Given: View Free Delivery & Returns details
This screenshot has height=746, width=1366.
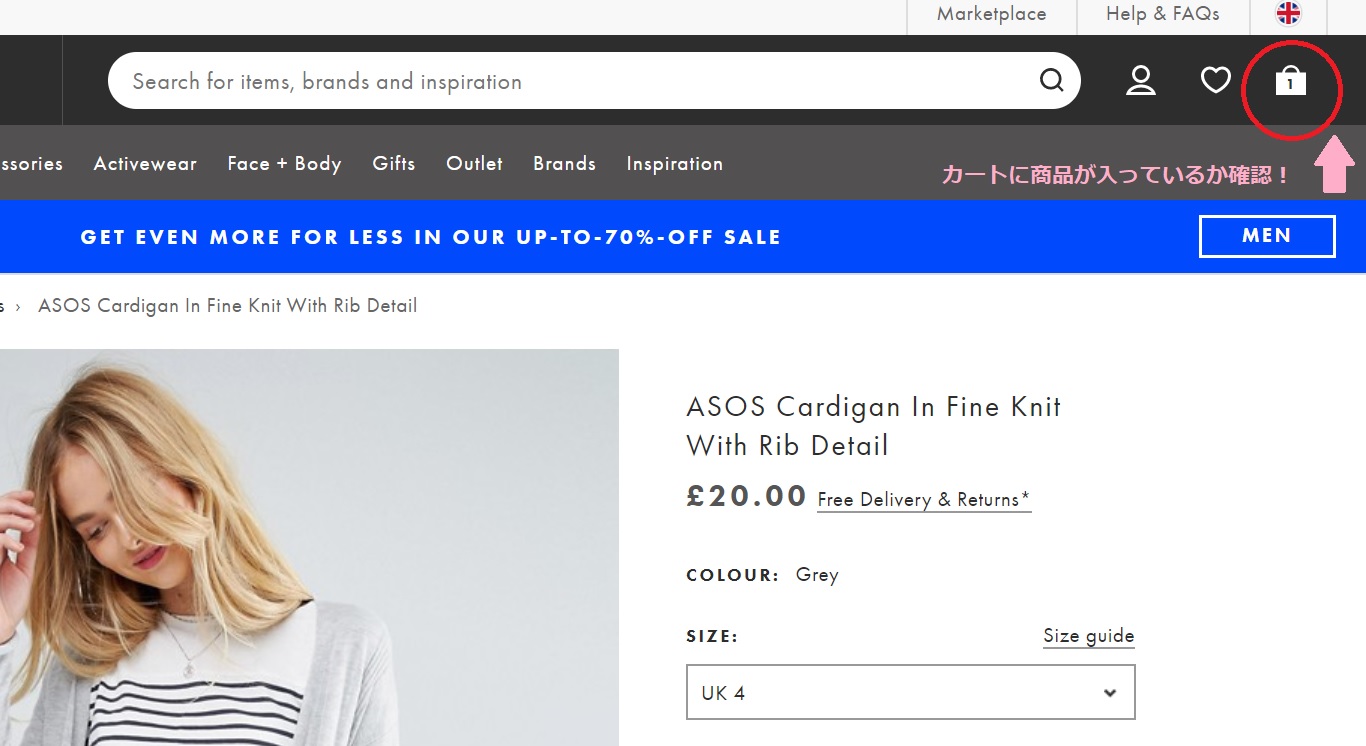Looking at the screenshot, I should coord(923,500).
